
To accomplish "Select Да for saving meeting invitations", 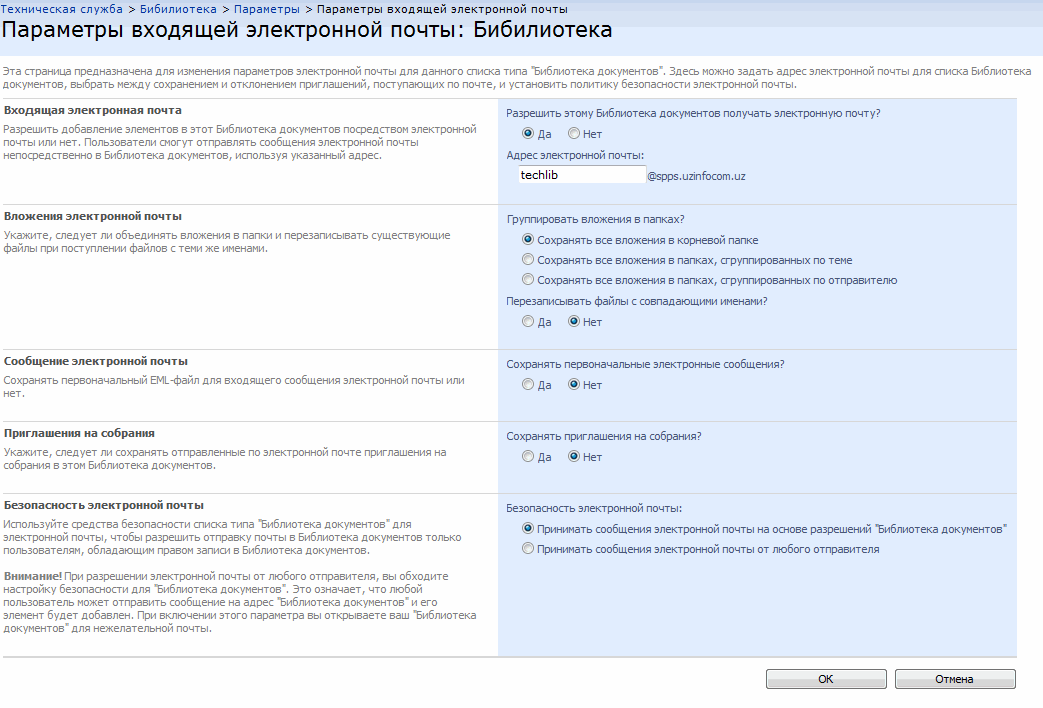I will click(528, 457).
